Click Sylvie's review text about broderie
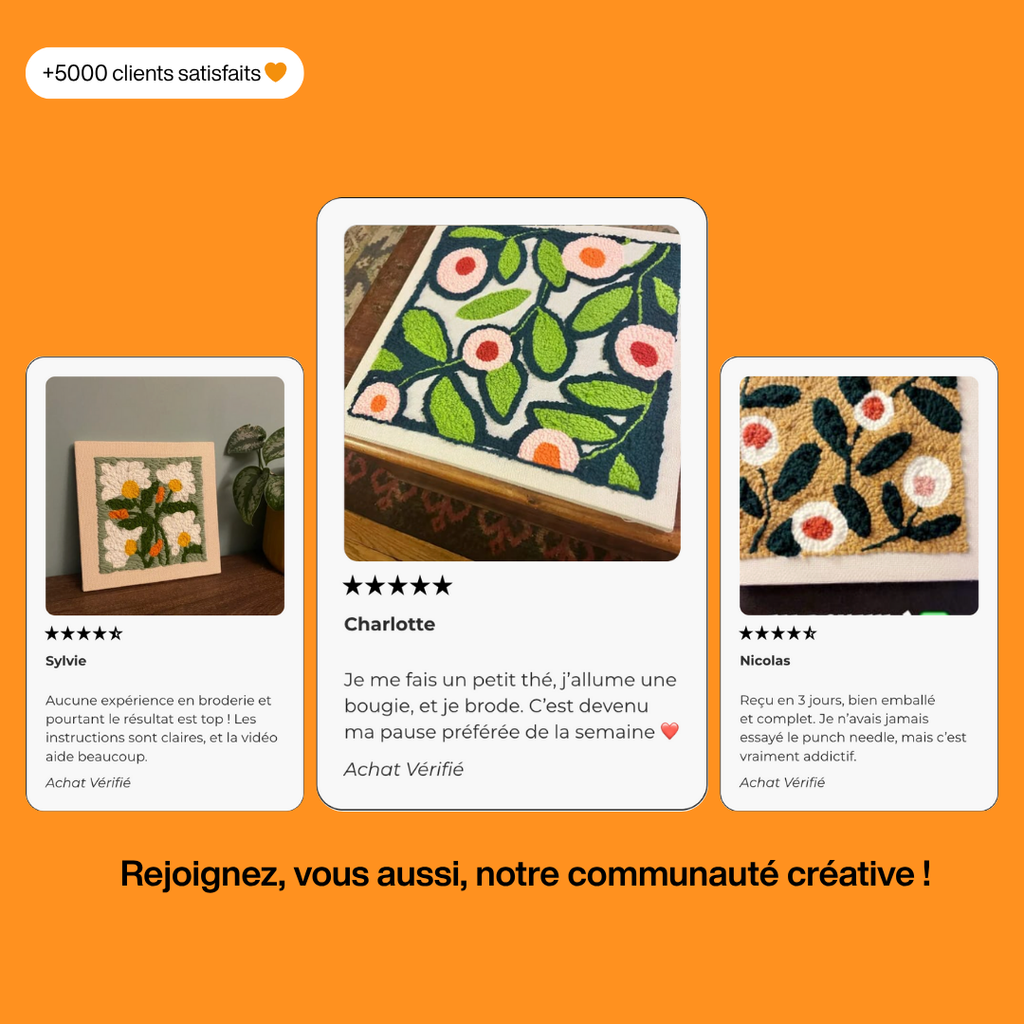Screen dimensions: 1024x1024 161,728
